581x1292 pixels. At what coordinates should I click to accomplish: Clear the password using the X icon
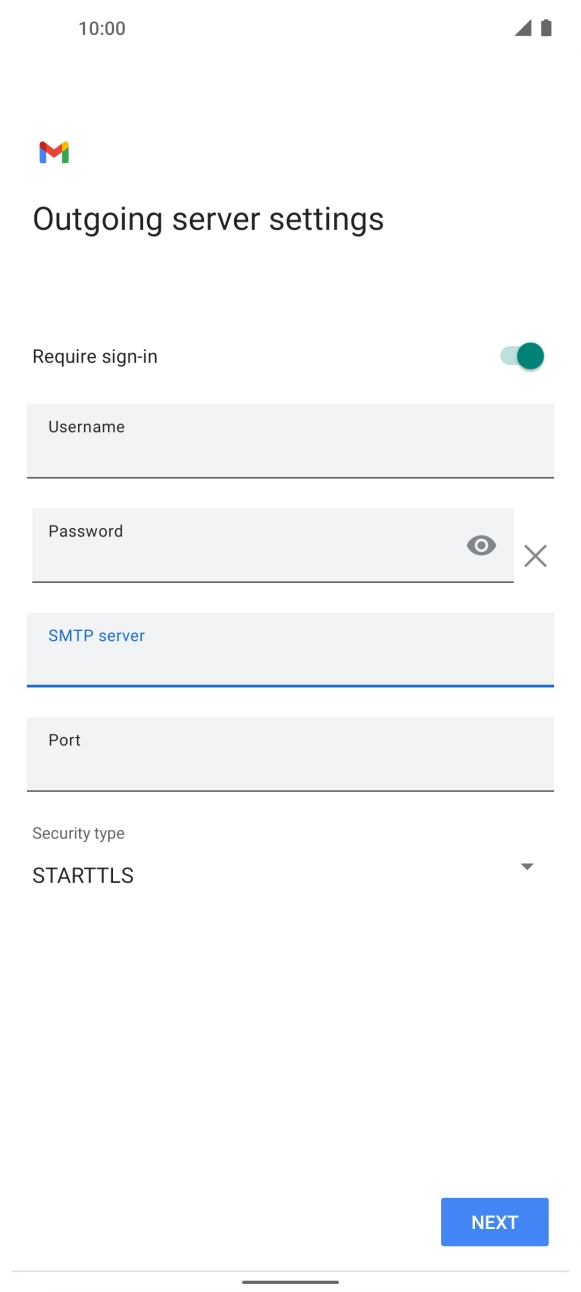coord(535,555)
